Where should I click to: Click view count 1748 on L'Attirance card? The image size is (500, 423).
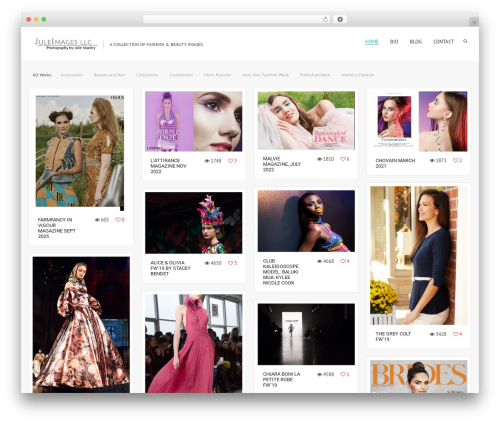point(216,161)
